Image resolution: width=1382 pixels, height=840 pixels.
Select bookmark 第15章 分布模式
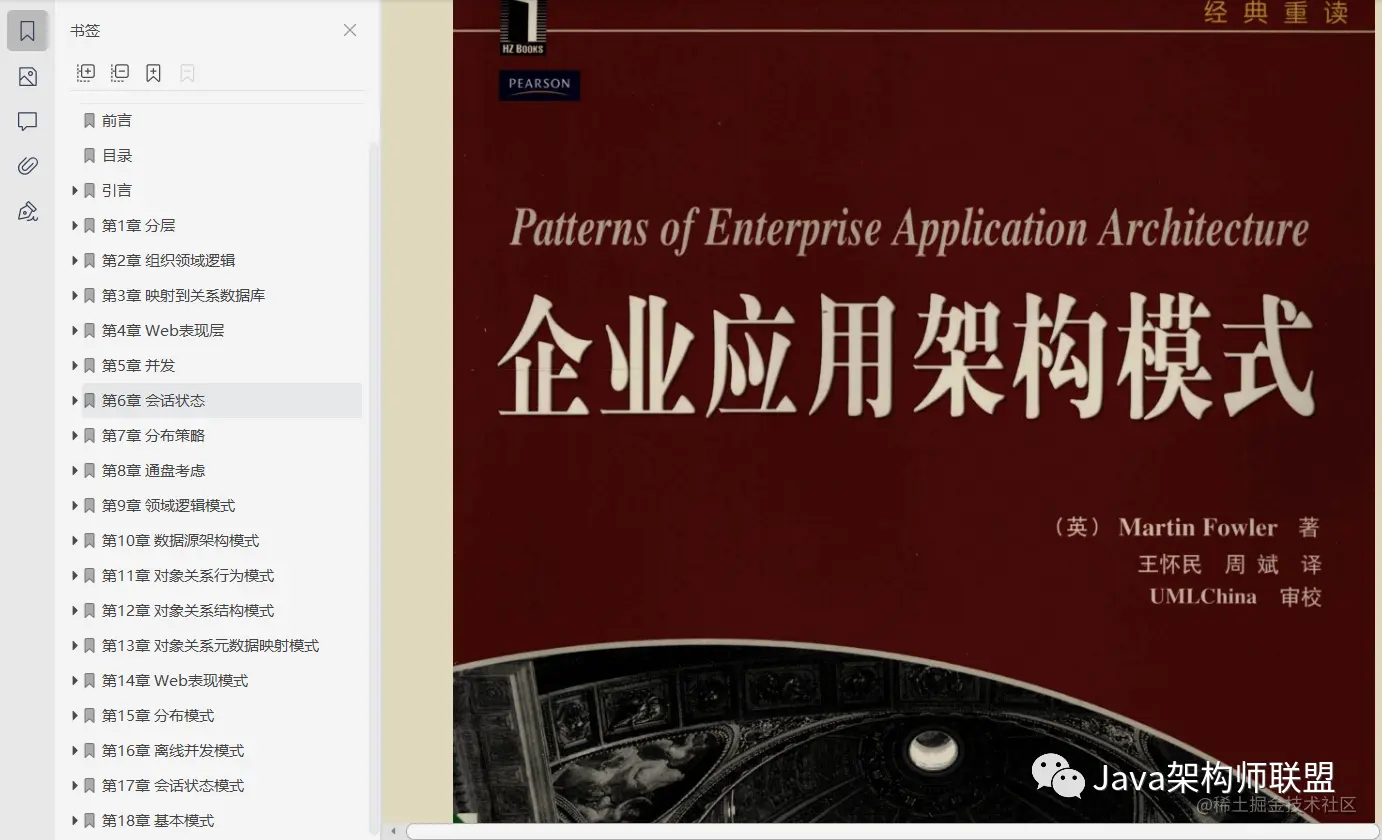158,715
